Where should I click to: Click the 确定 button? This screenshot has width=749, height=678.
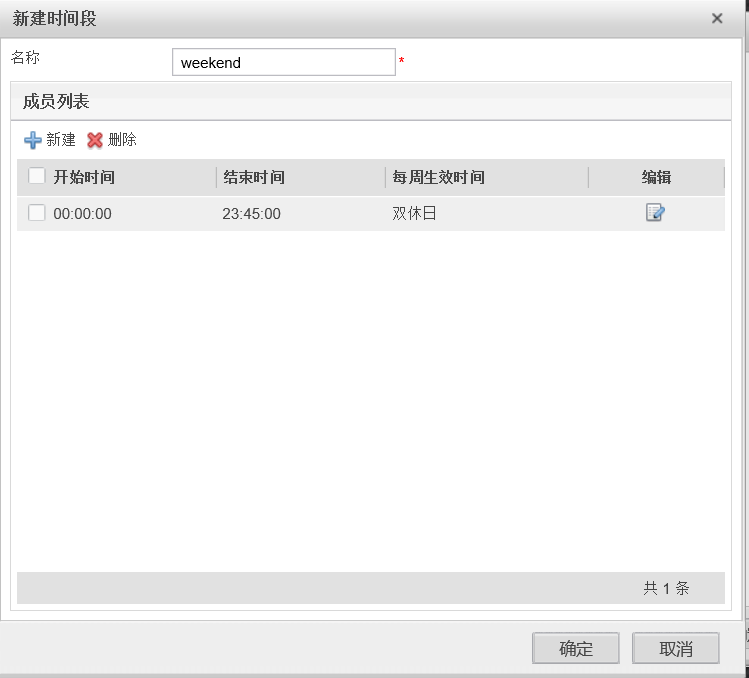pos(576,648)
